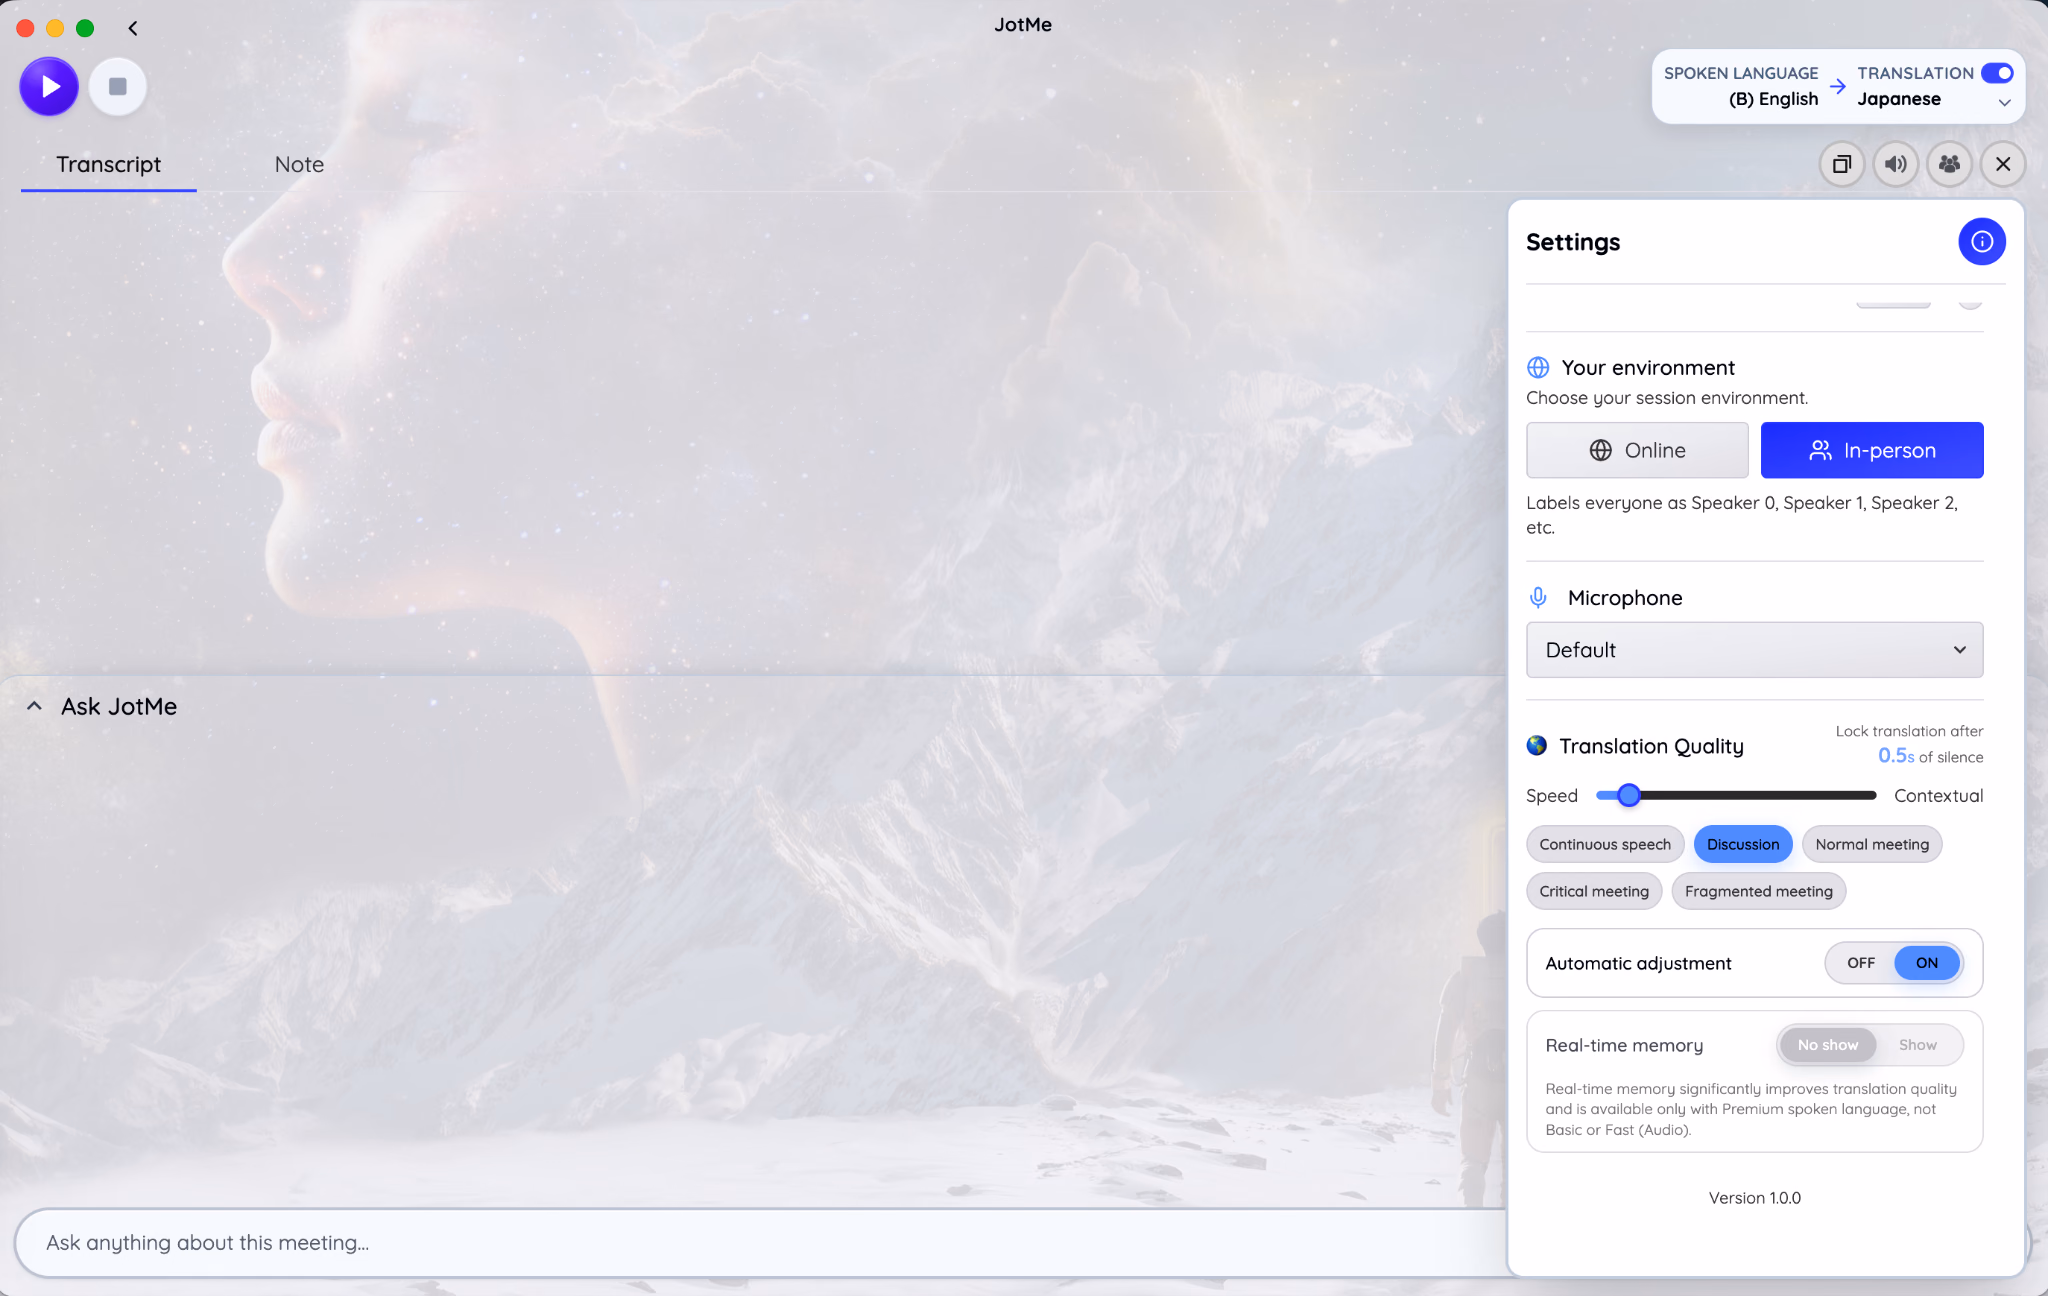Screen dimensions: 2048x1296
Task: Close the settings panel with the X icon
Action: pos(2003,164)
